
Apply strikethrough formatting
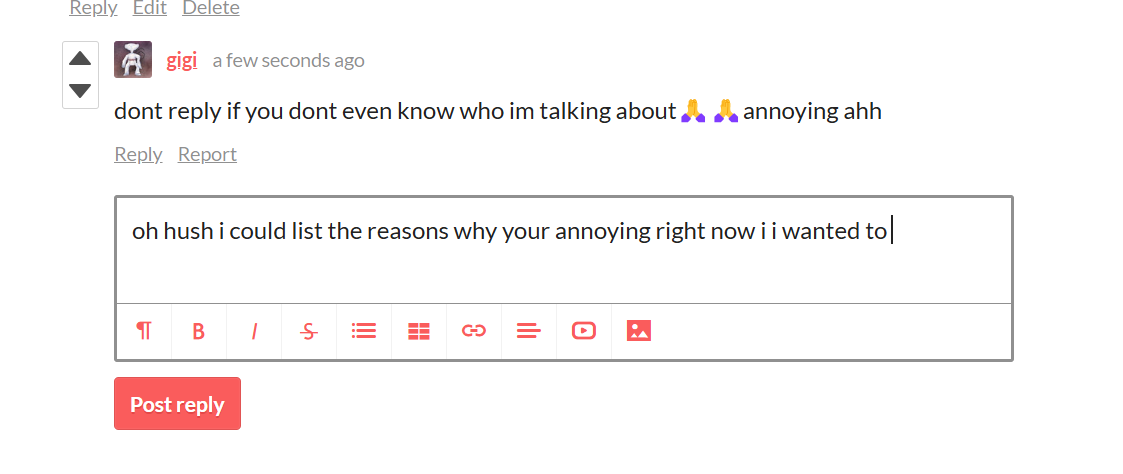click(309, 331)
